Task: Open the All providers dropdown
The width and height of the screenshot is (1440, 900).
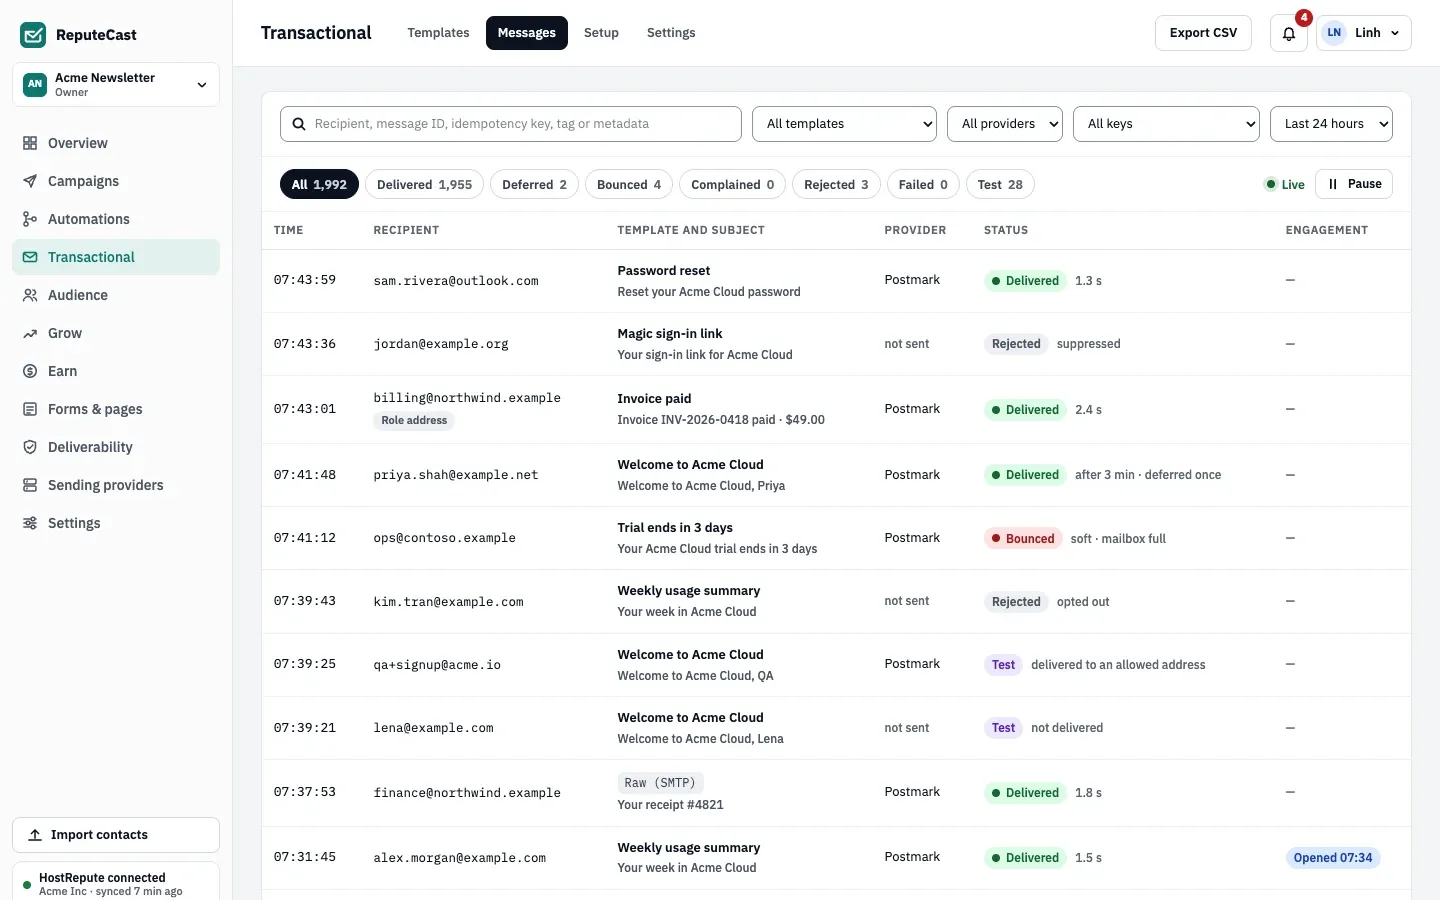Action: click(1005, 124)
